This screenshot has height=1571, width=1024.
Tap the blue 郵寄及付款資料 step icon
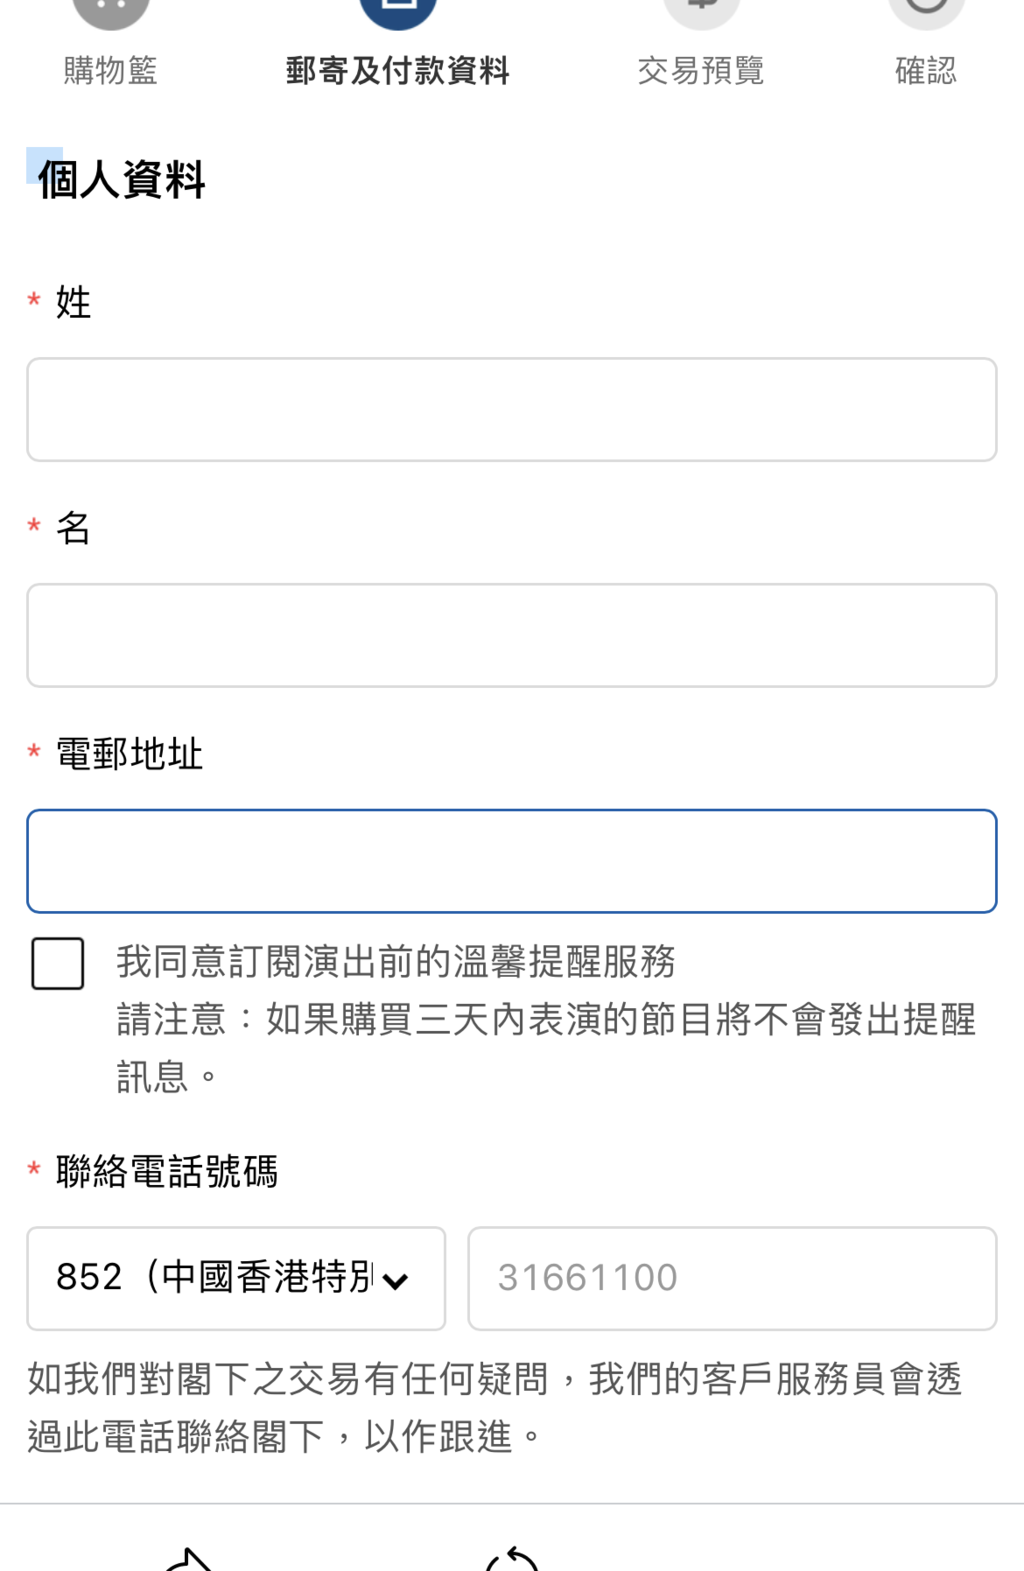tap(398, 12)
